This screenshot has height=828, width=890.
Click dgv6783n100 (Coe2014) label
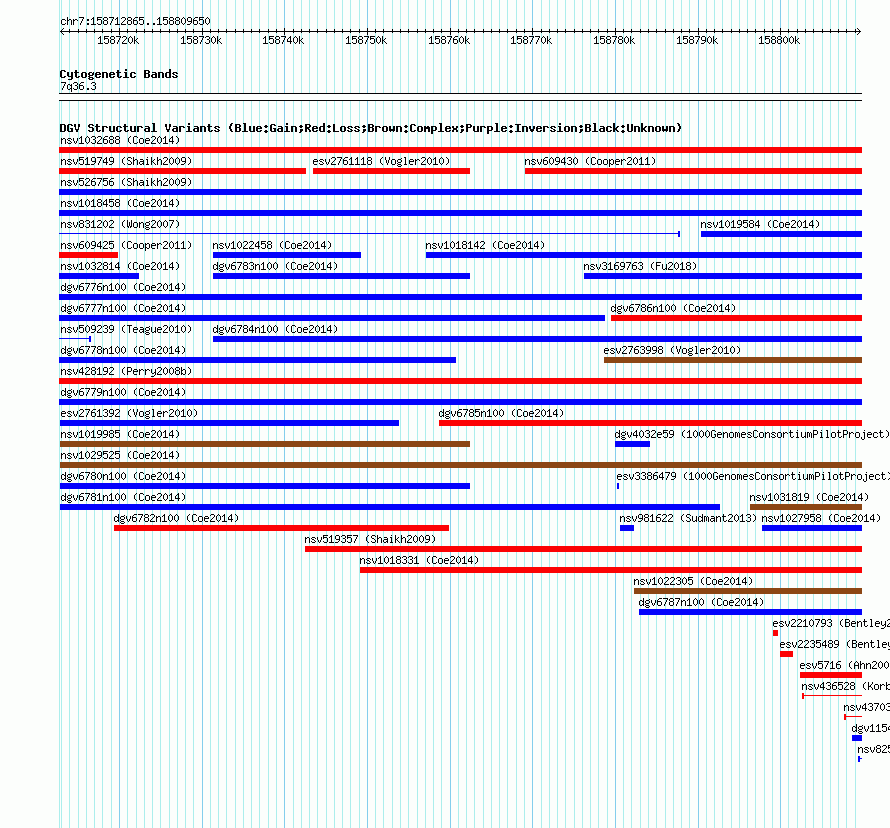[275, 266]
